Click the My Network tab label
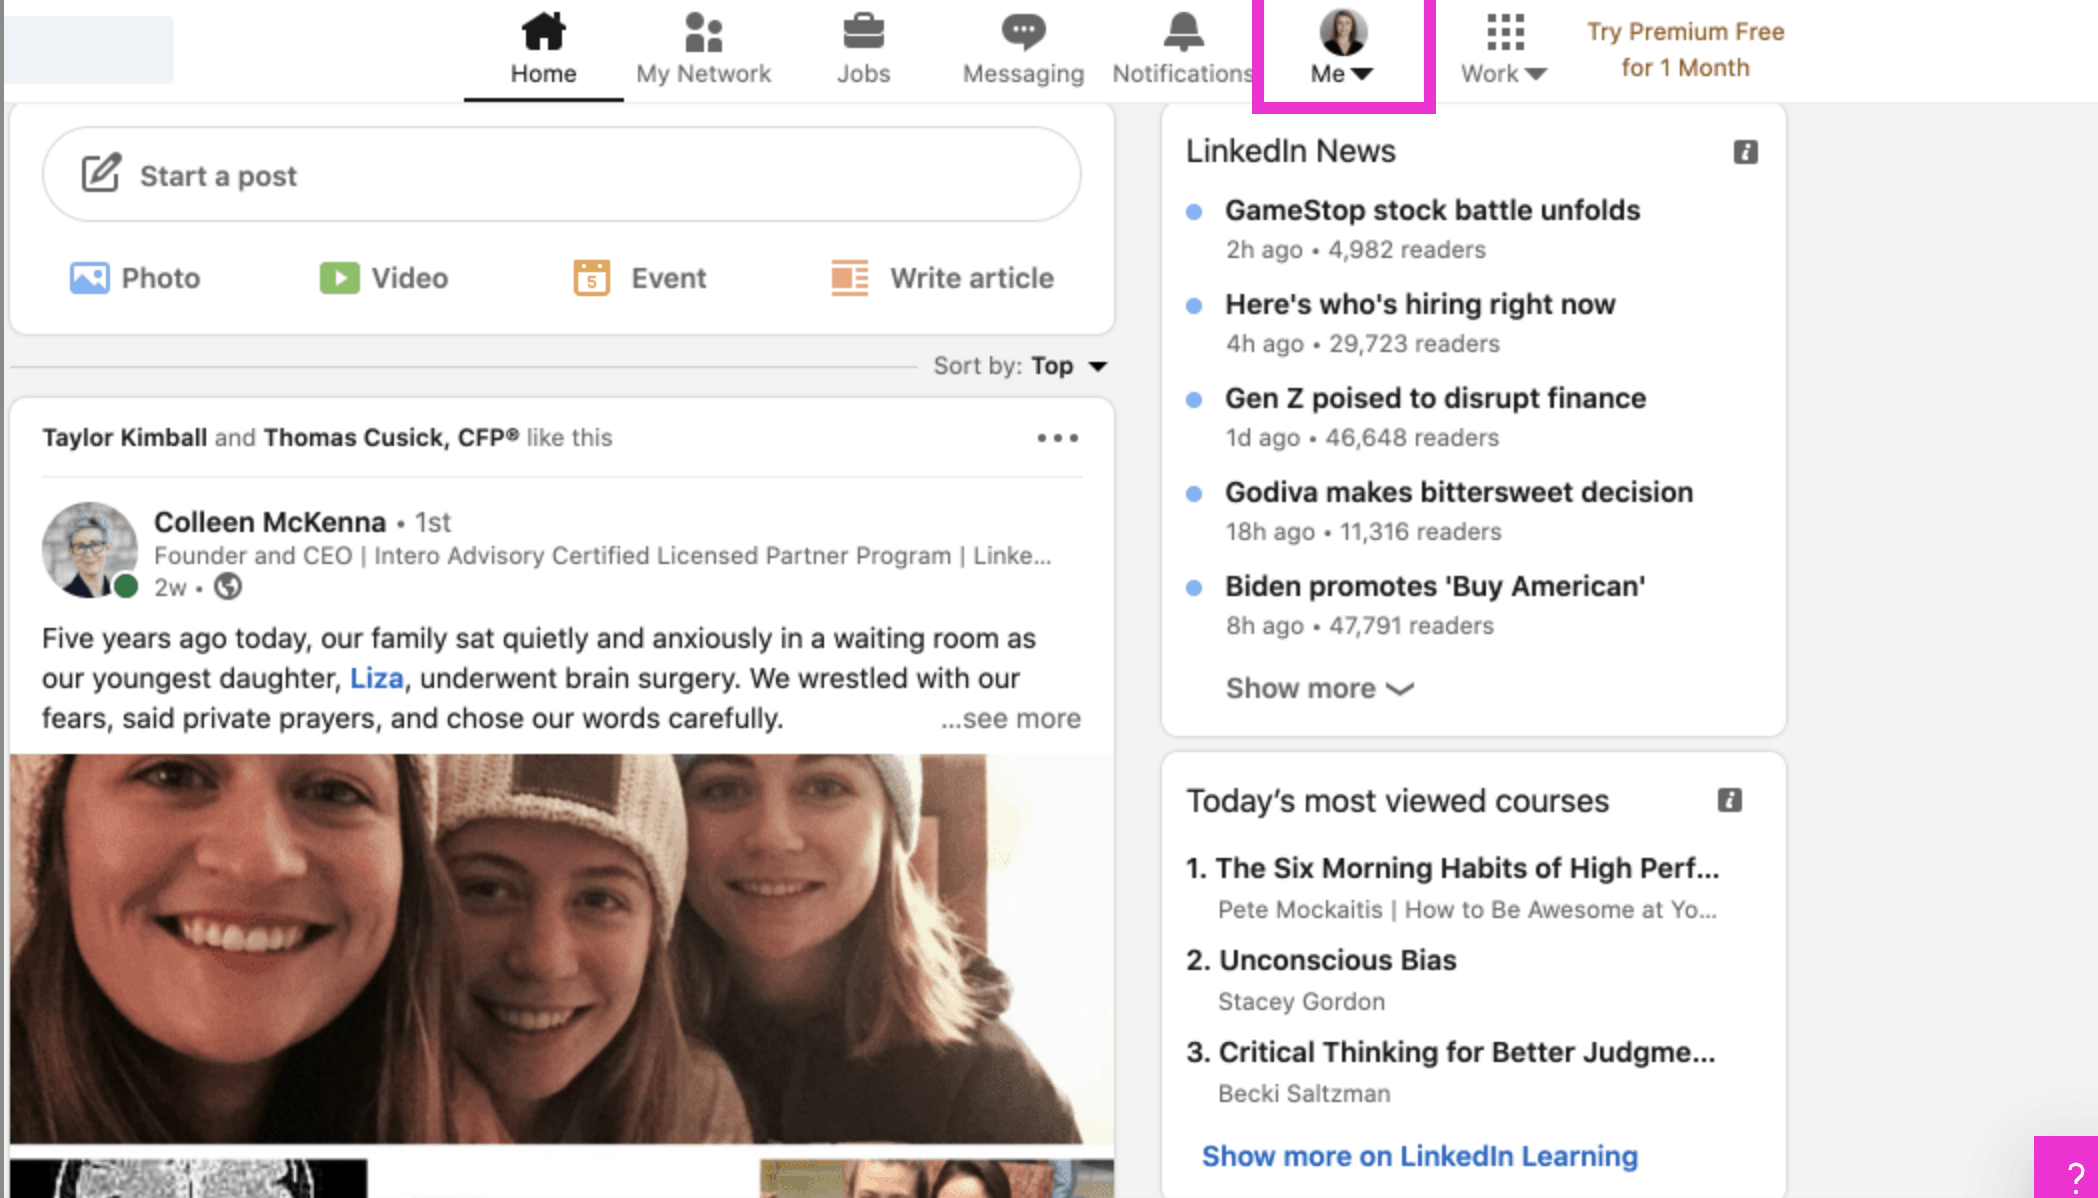The width and height of the screenshot is (2098, 1198). click(703, 74)
